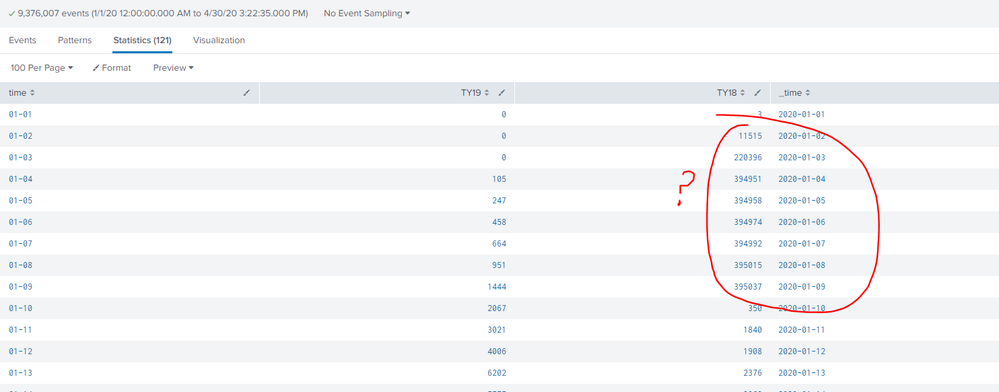Viewport: 999px width, 392px height.
Task: Select the Statistics (121) tab
Action: 142,40
